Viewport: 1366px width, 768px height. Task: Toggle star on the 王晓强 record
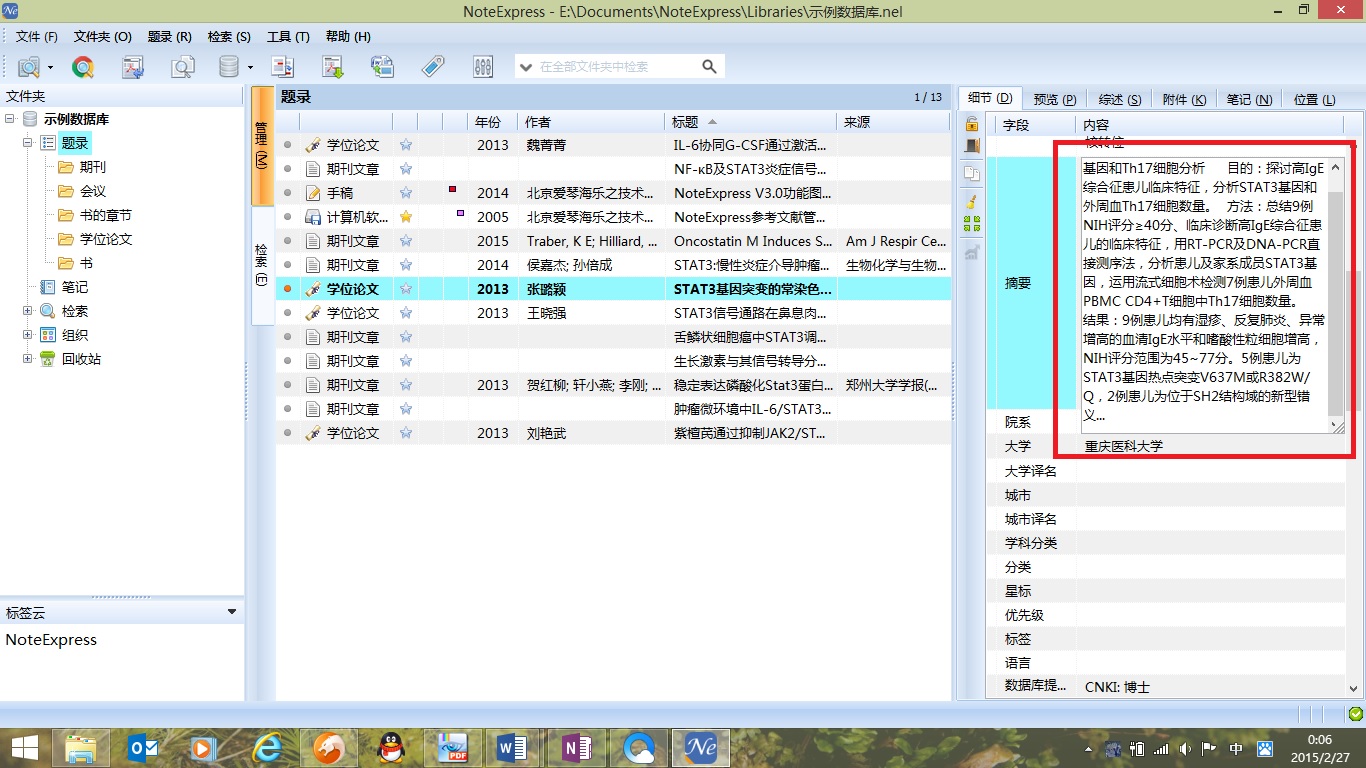(406, 313)
